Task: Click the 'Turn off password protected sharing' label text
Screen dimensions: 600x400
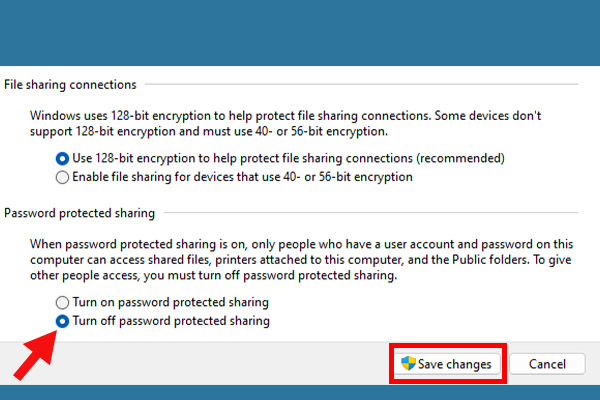Action: (x=171, y=321)
